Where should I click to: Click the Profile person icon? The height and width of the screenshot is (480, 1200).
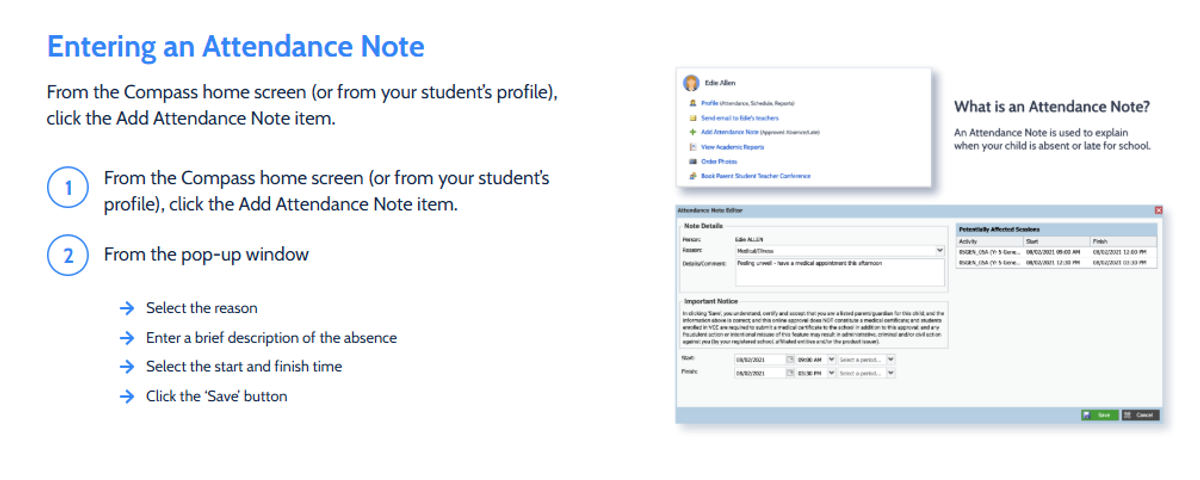tap(693, 103)
